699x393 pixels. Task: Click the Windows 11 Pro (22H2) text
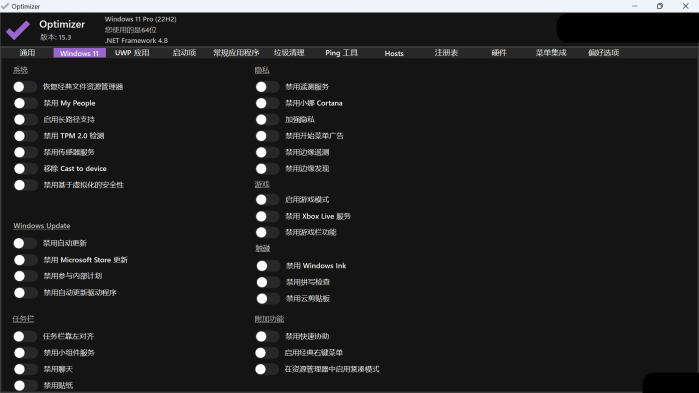click(x=140, y=19)
